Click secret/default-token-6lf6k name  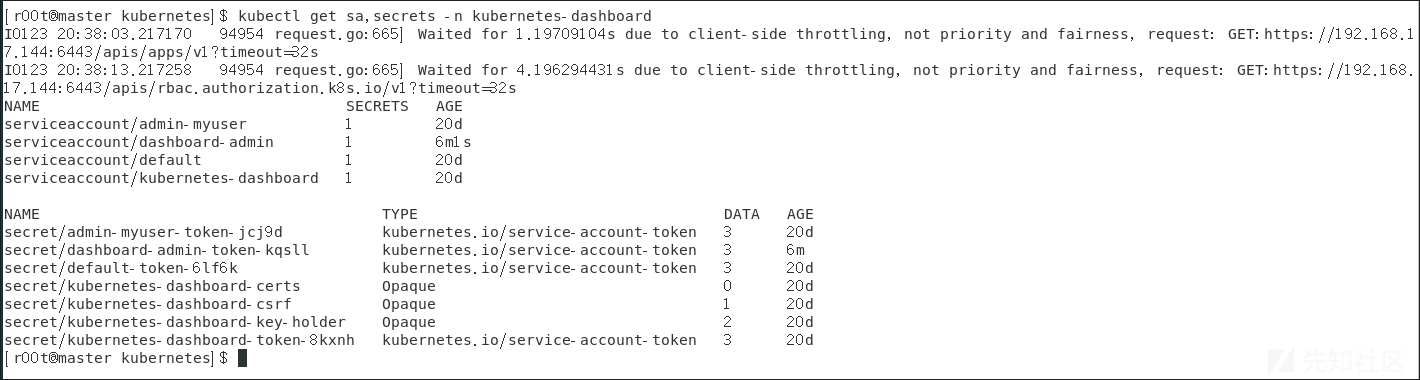point(121,268)
